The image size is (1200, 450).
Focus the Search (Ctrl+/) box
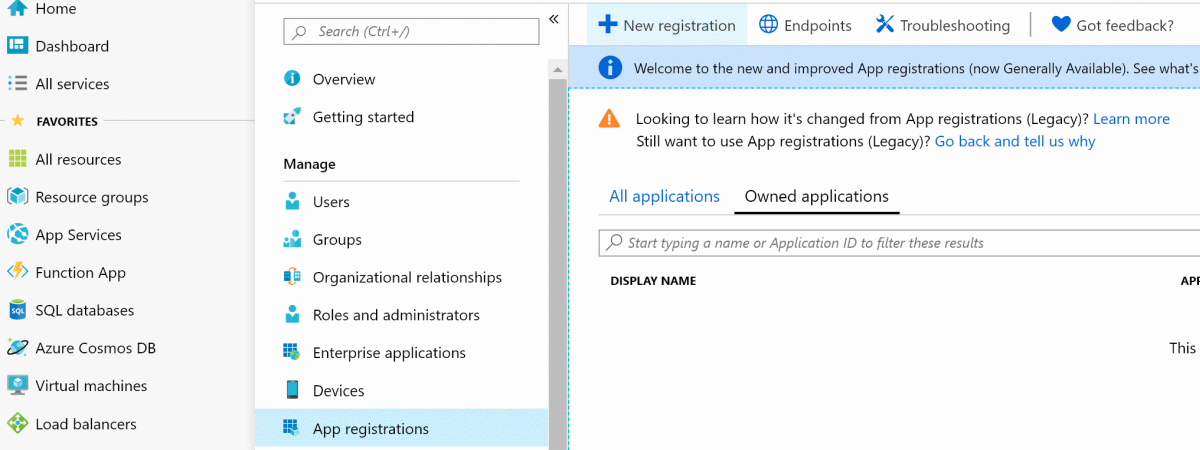coord(411,31)
